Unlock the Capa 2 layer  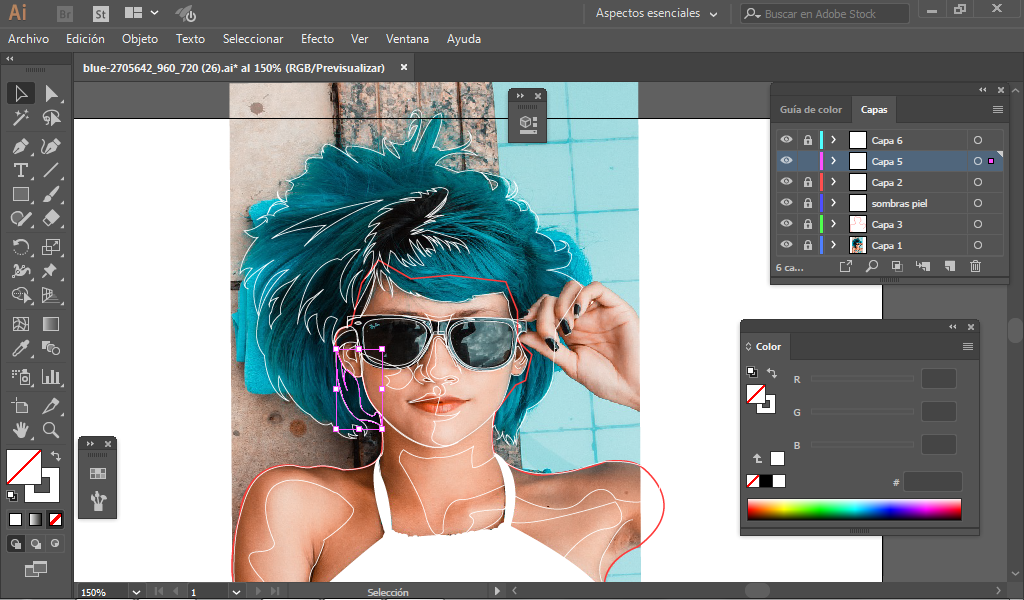coord(808,182)
